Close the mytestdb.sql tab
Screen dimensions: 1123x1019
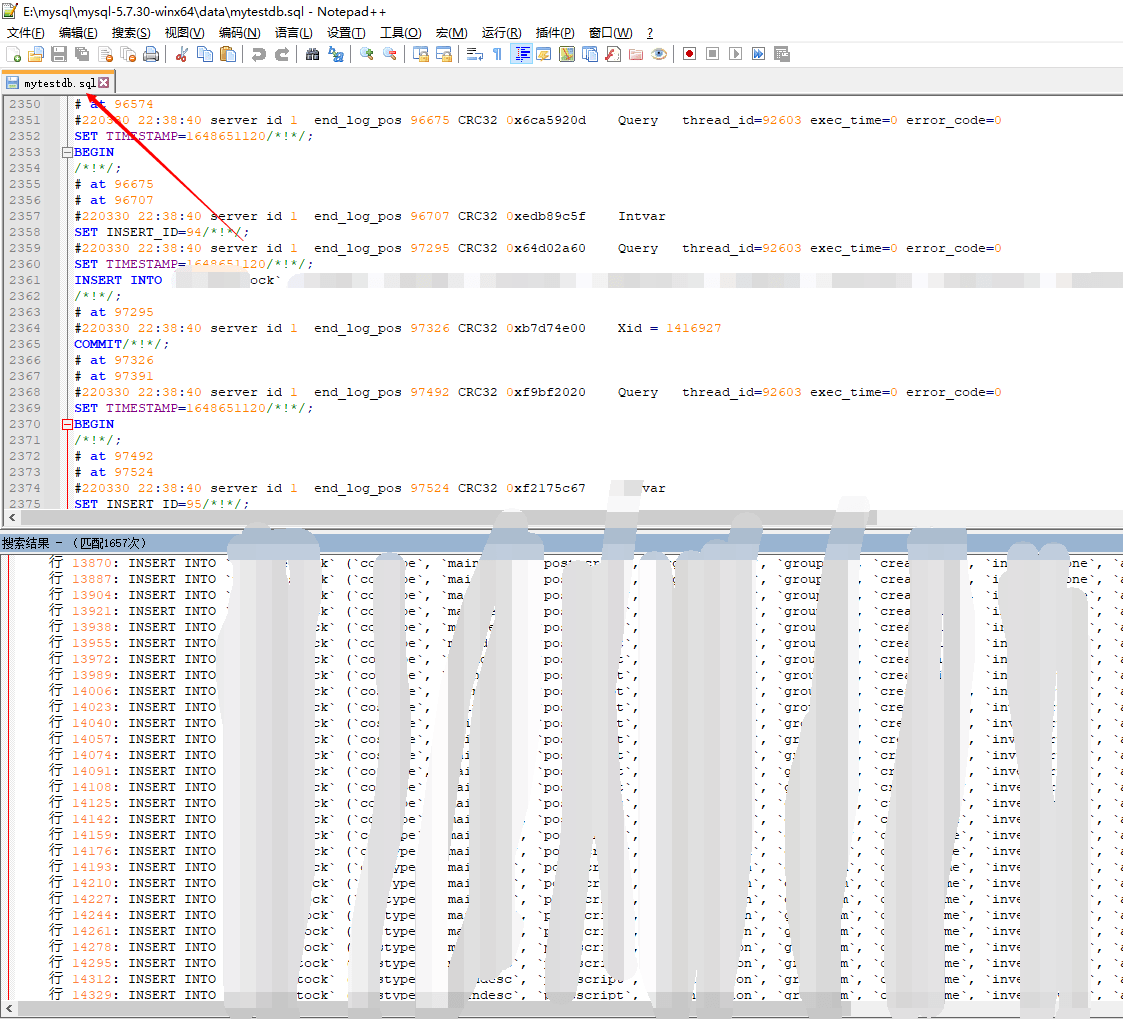[103, 83]
